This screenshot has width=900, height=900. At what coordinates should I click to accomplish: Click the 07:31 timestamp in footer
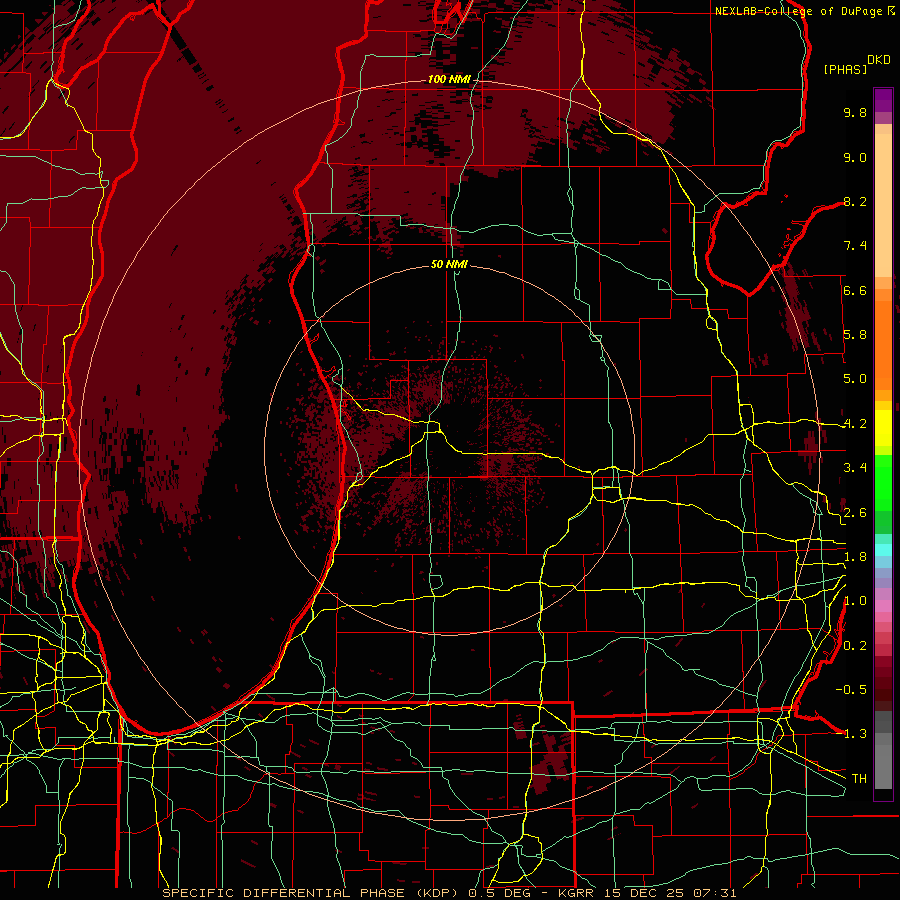(715, 893)
